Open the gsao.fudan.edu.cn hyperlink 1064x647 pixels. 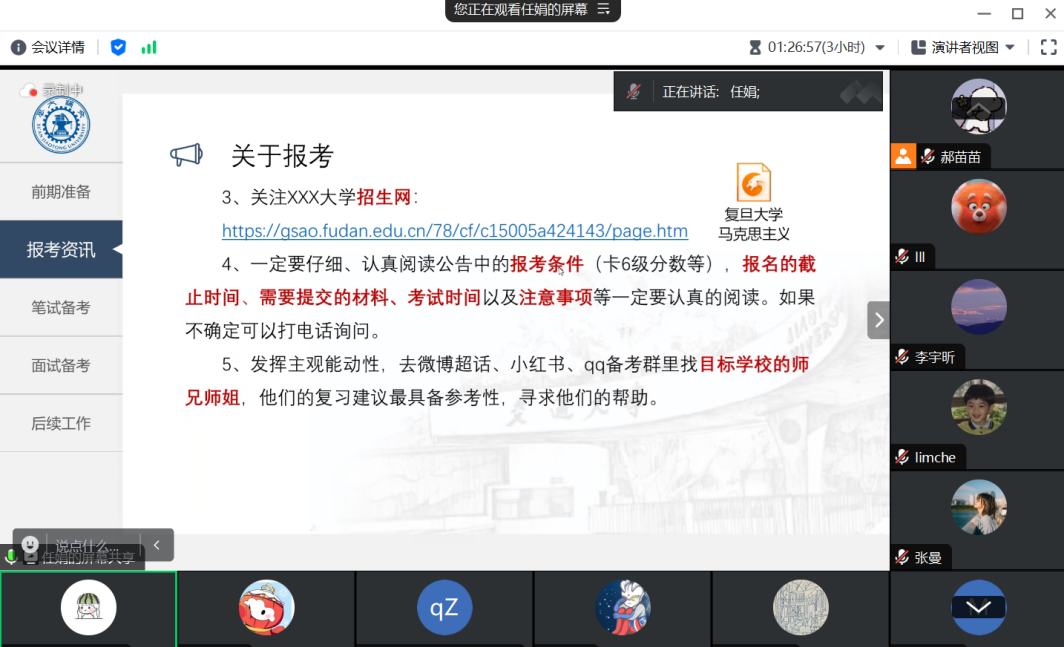point(454,231)
